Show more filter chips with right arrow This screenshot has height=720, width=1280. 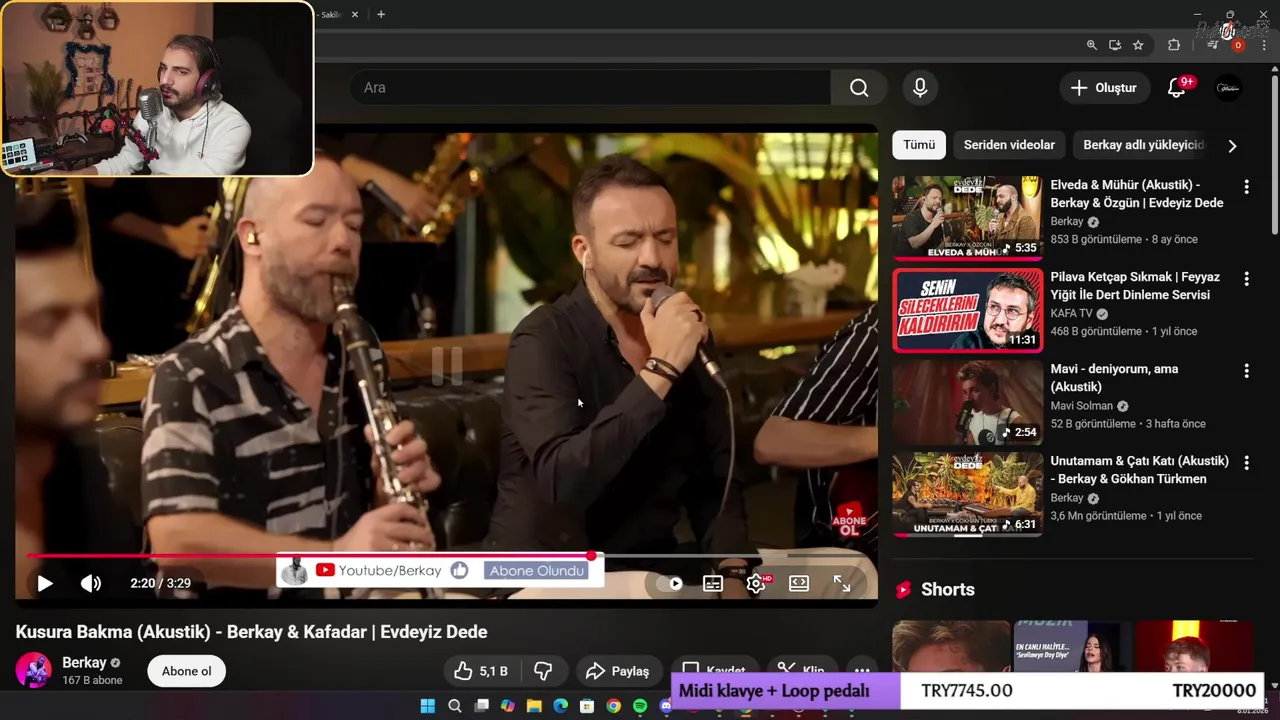coord(1232,146)
